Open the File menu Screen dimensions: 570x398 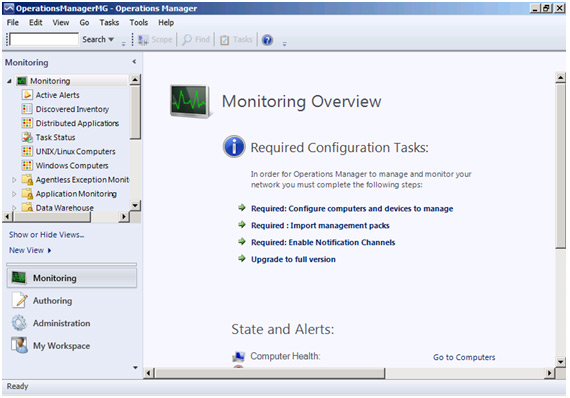click(x=13, y=23)
